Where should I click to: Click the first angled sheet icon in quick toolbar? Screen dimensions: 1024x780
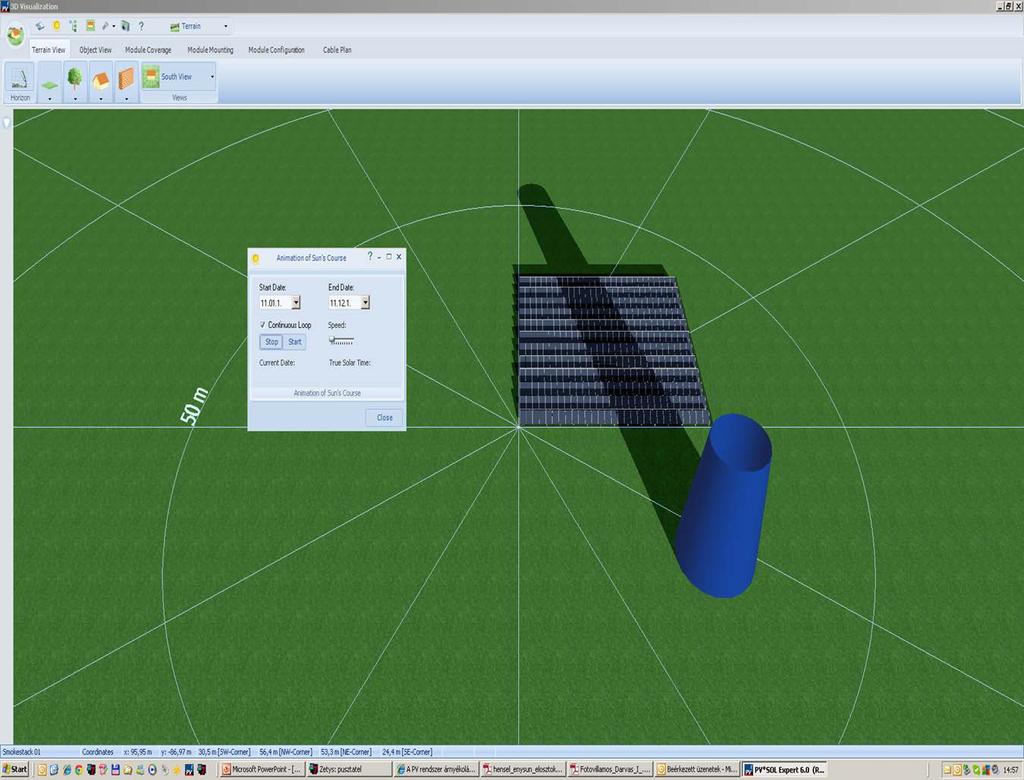(40, 26)
